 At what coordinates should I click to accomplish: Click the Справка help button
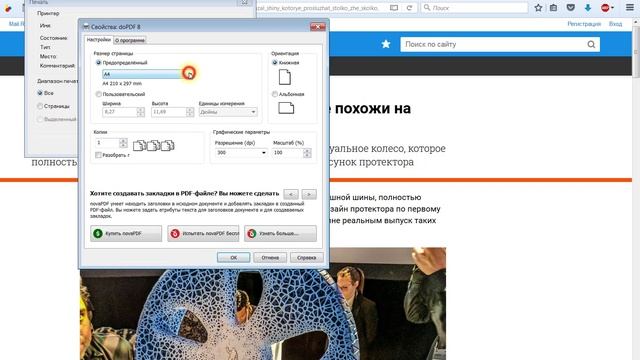tap(307, 258)
